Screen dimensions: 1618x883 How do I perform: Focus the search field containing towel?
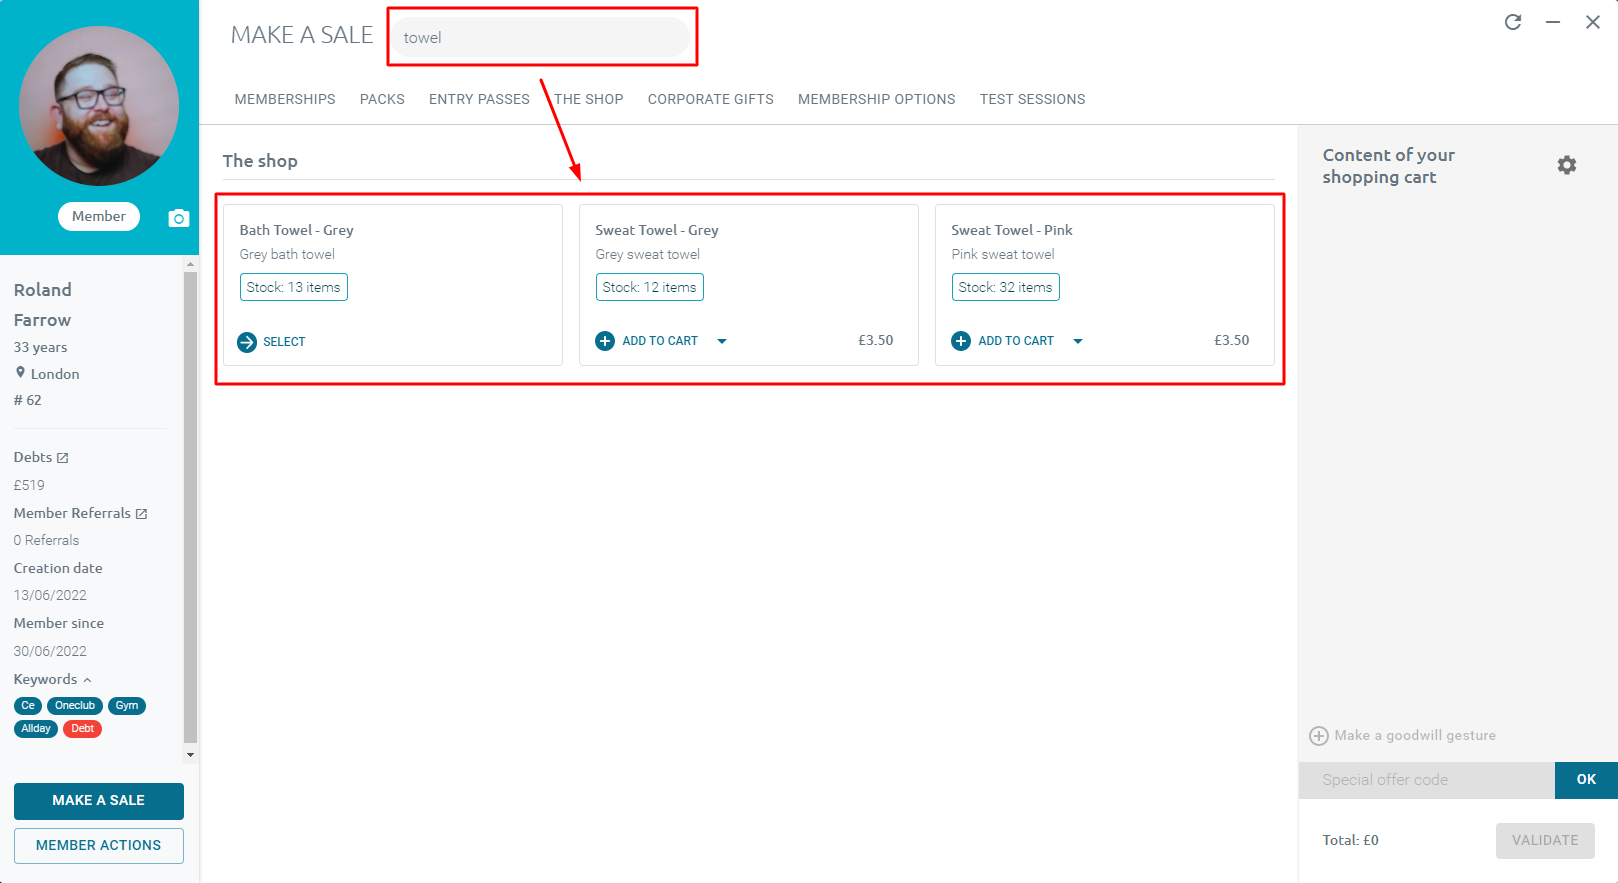(x=539, y=37)
